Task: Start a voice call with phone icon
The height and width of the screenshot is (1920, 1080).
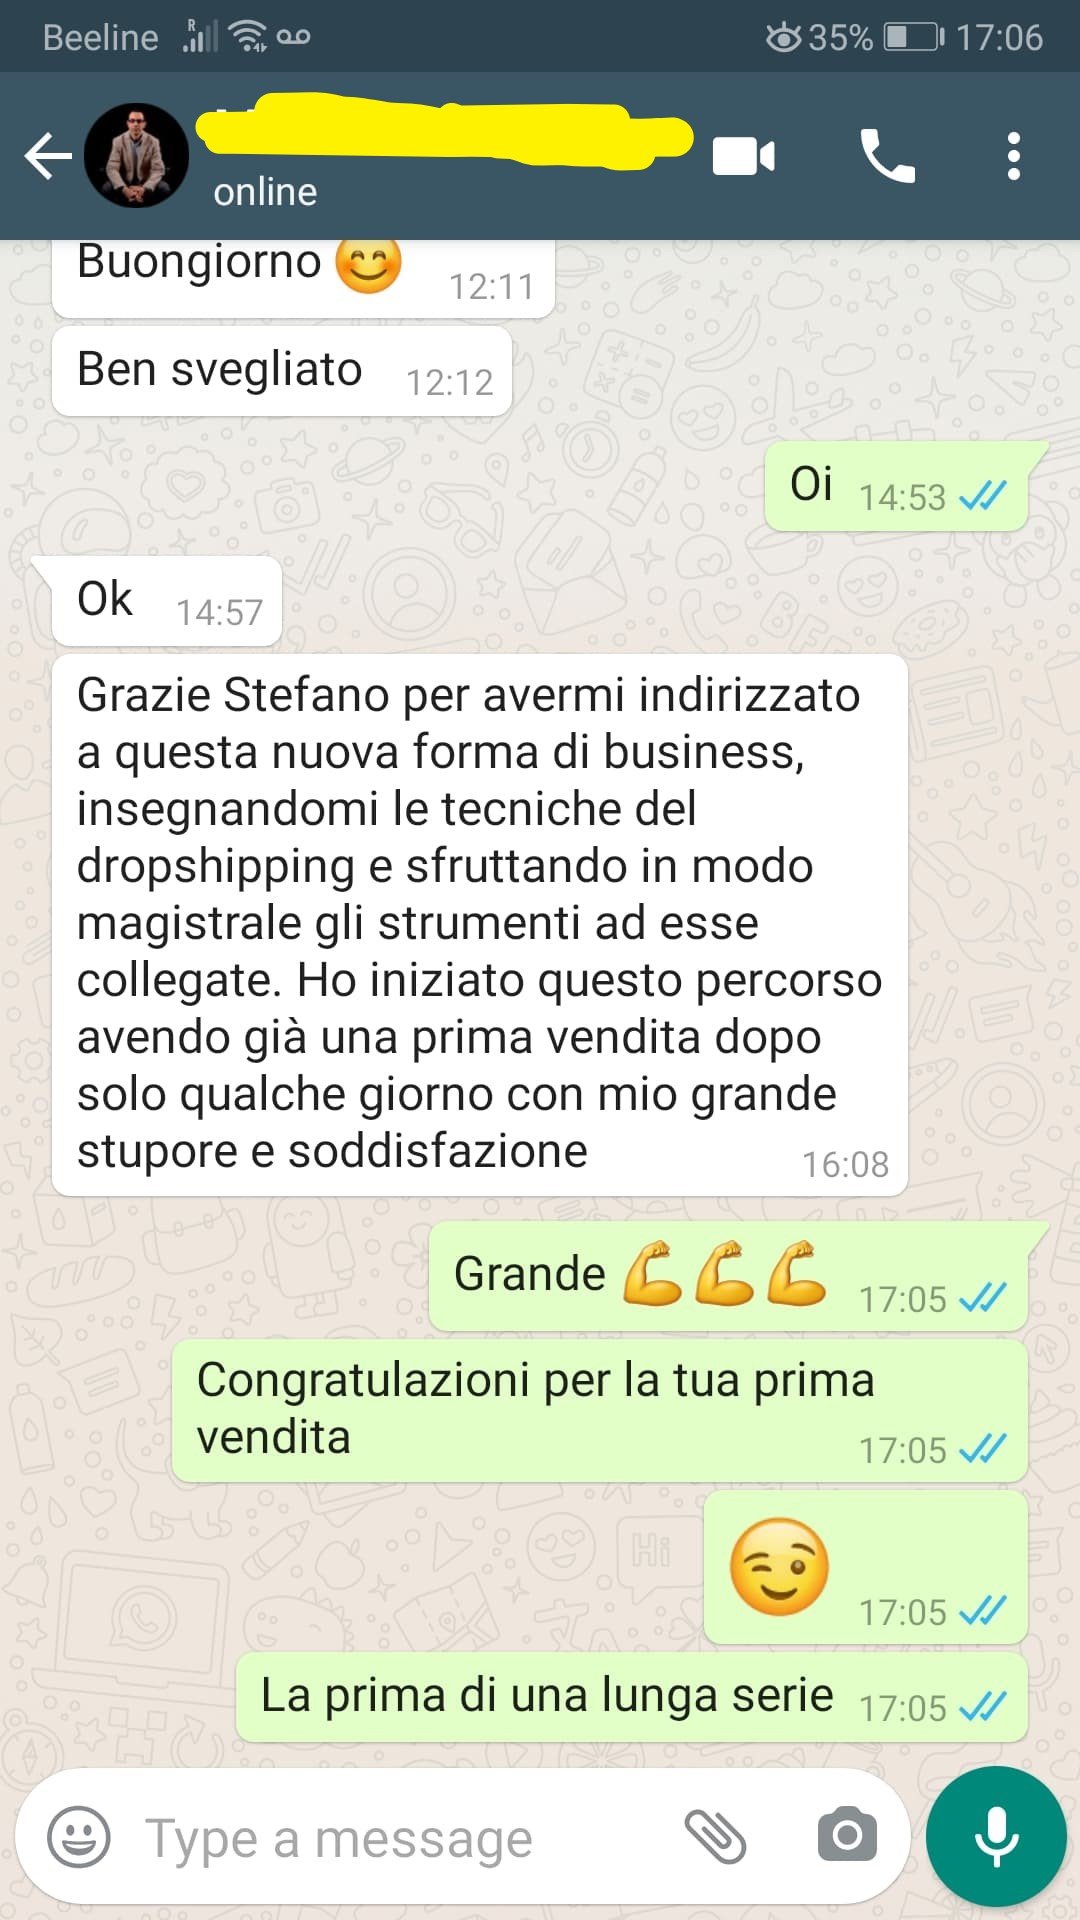Action: pos(887,156)
